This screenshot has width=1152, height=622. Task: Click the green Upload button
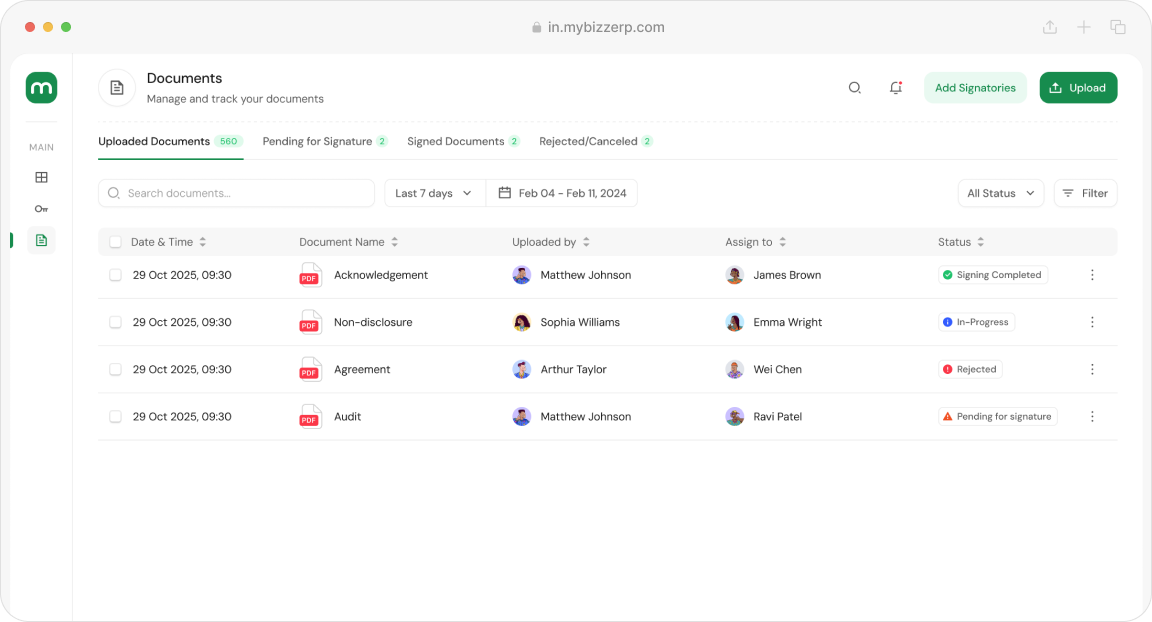1078,88
